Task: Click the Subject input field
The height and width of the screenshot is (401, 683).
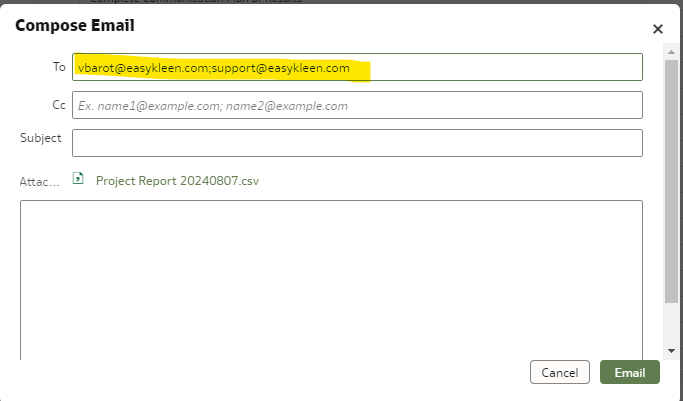Action: click(x=357, y=143)
